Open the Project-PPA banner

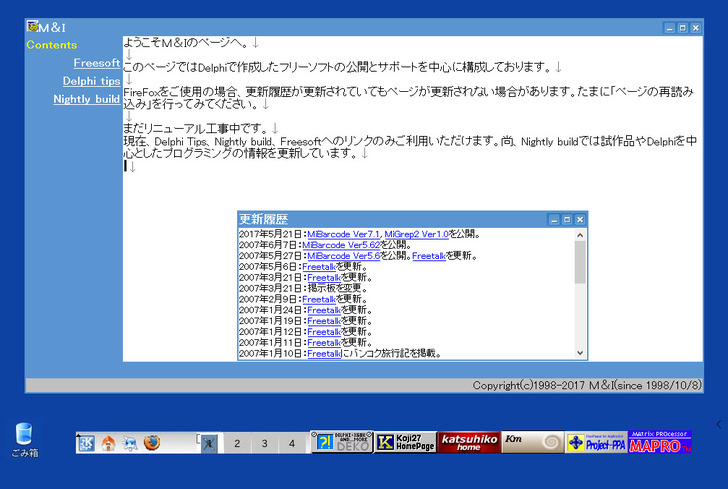click(597, 442)
